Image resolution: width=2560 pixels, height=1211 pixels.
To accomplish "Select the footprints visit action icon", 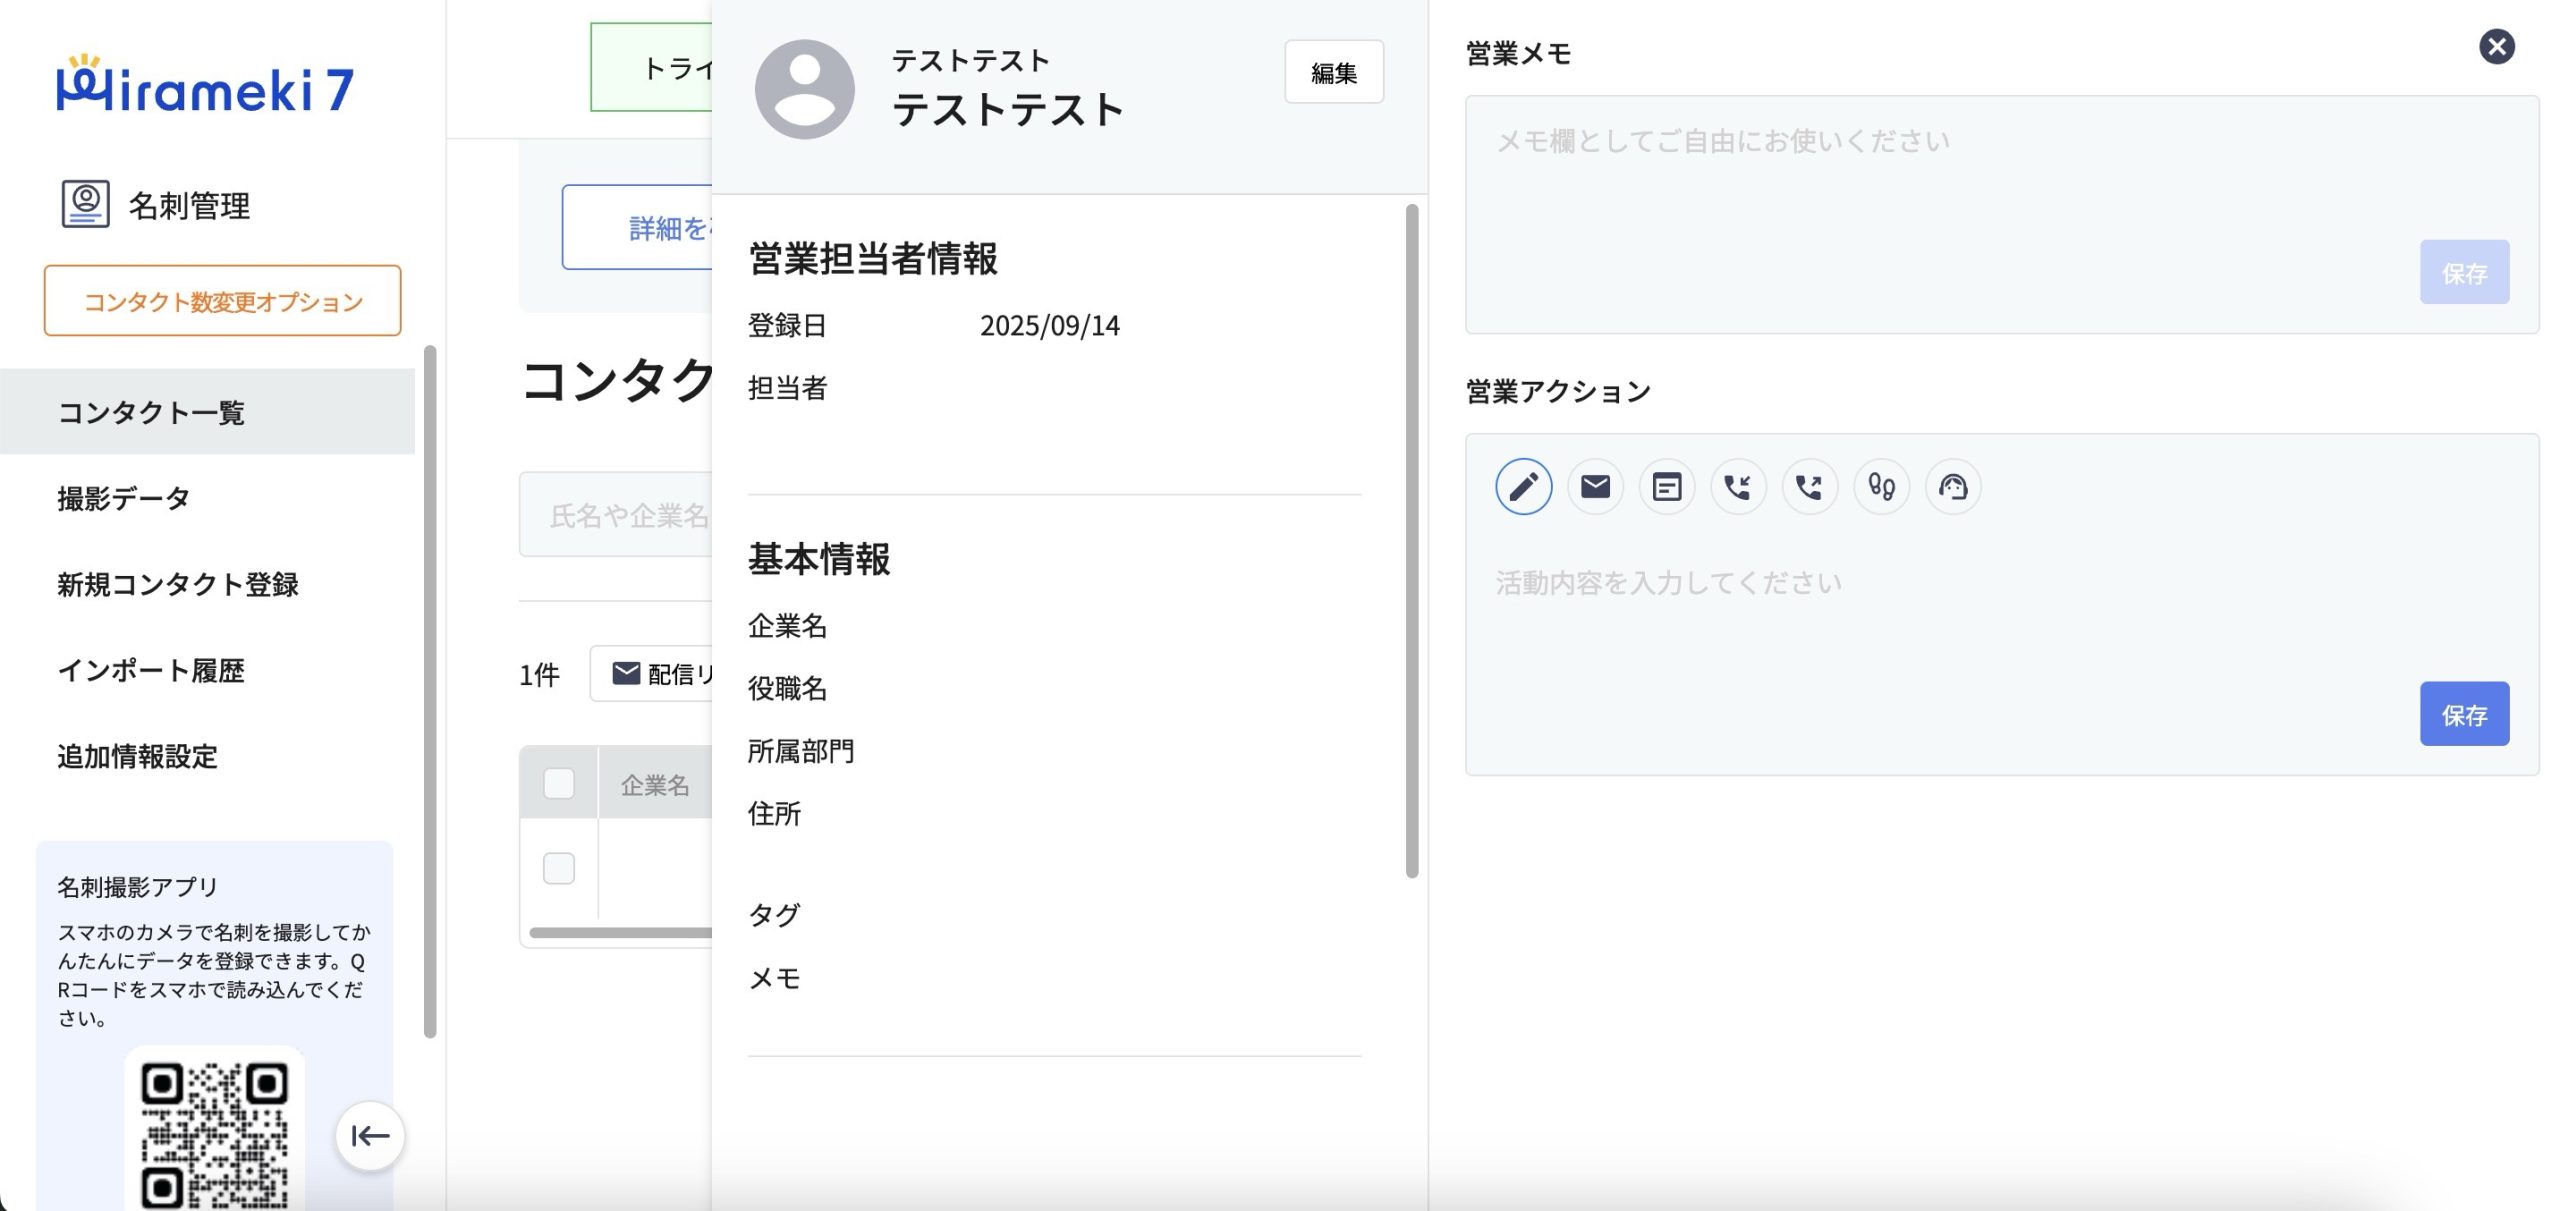I will [1881, 487].
